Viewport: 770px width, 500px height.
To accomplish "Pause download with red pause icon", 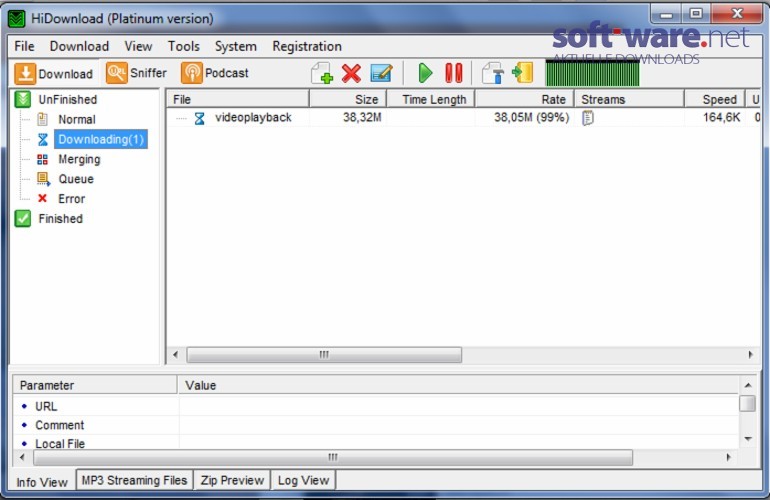I will point(454,73).
